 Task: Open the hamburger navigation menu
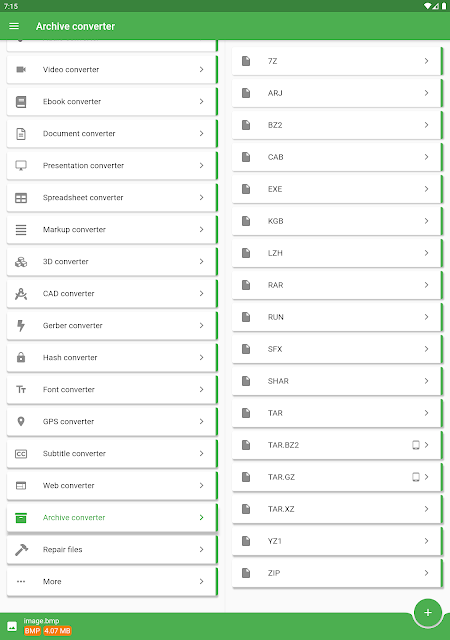(14, 26)
